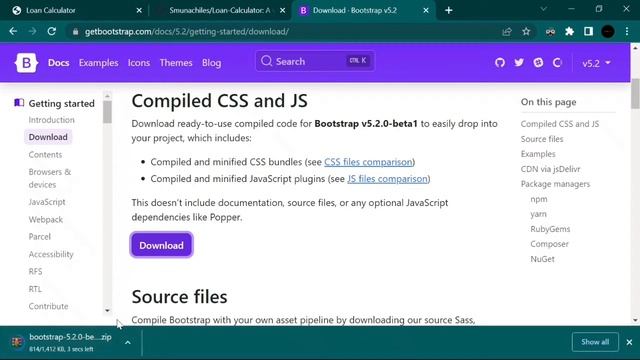Jump to the npm section
The image size is (640, 360).
pyautogui.click(x=539, y=199)
